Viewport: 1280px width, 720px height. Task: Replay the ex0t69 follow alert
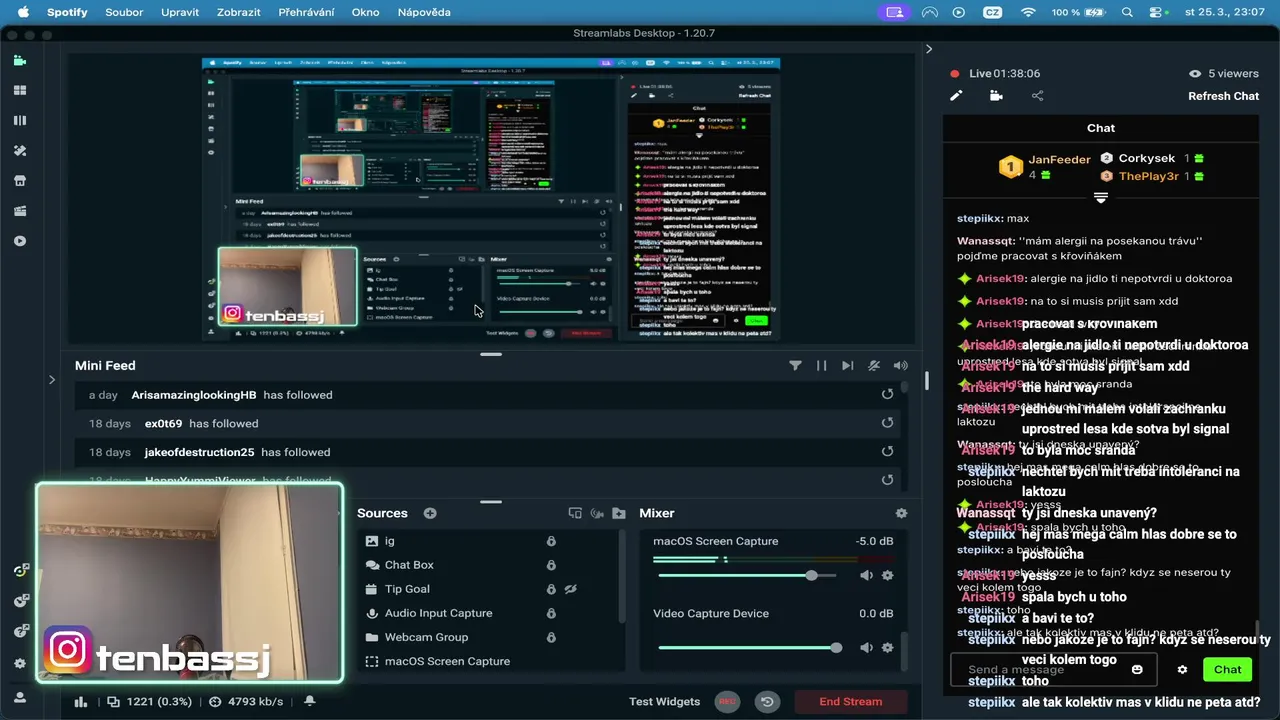point(887,423)
